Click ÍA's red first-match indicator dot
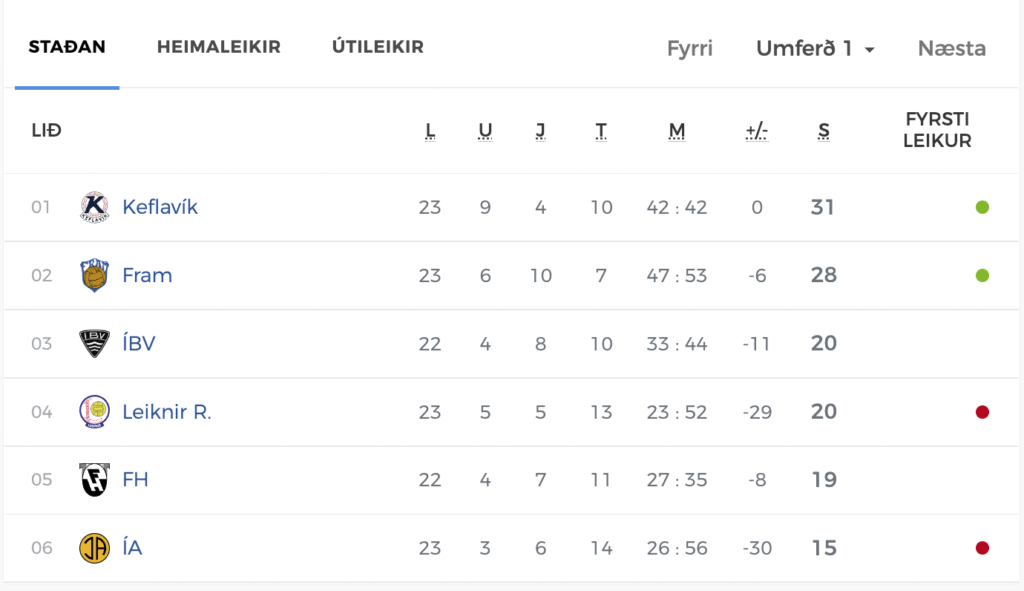The image size is (1024, 591). pos(982,548)
